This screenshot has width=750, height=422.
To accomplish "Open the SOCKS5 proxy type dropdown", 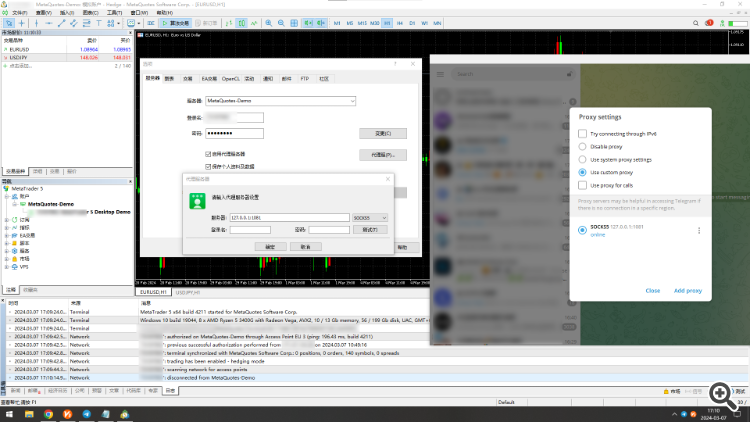I will coord(370,218).
